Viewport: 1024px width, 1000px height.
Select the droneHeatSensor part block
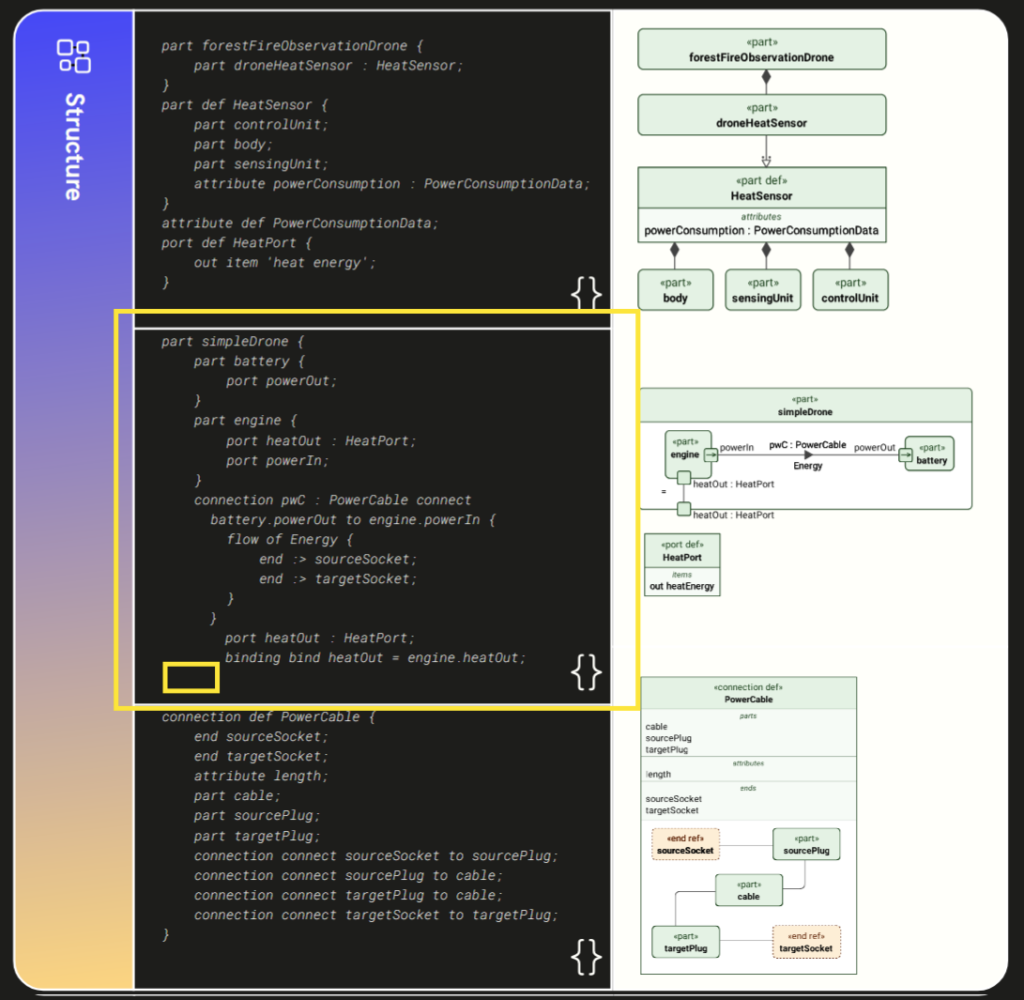point(761,115)
